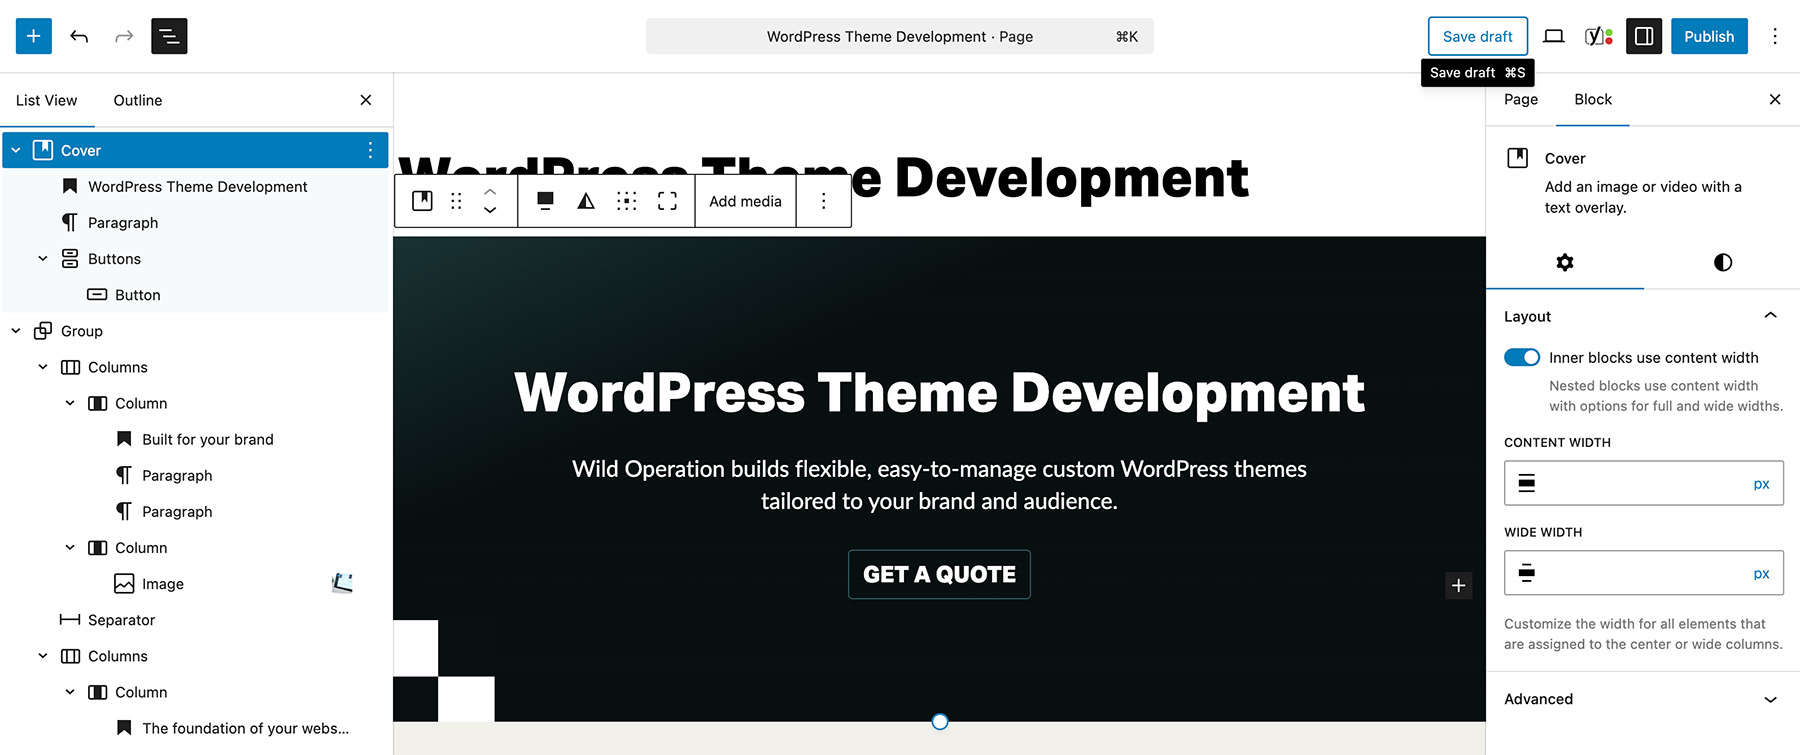Open the block inserter plus button
The image size is (1800, 755).
34,36
